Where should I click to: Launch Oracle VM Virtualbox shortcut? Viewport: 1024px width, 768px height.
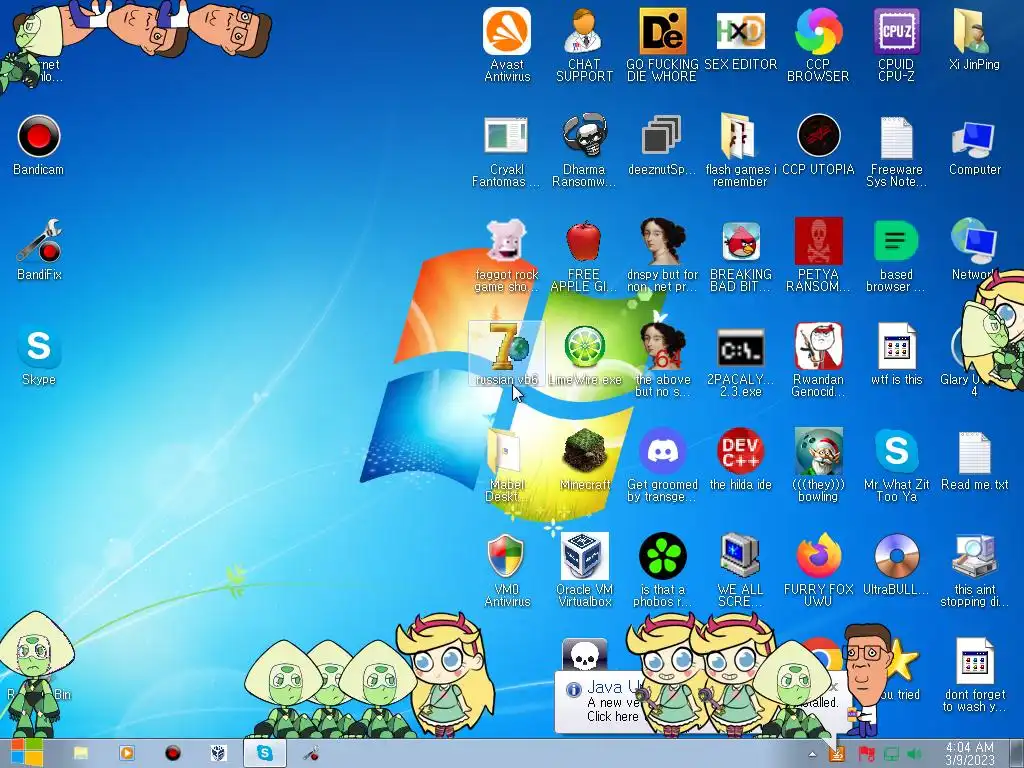(584, 571)
